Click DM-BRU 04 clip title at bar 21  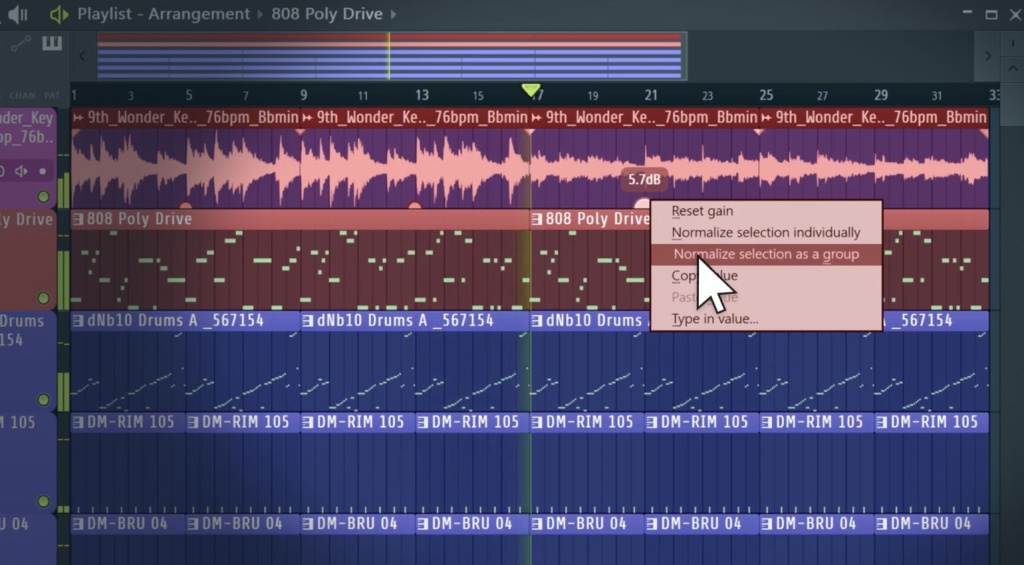pyautogui.click(x=701, y=524)
